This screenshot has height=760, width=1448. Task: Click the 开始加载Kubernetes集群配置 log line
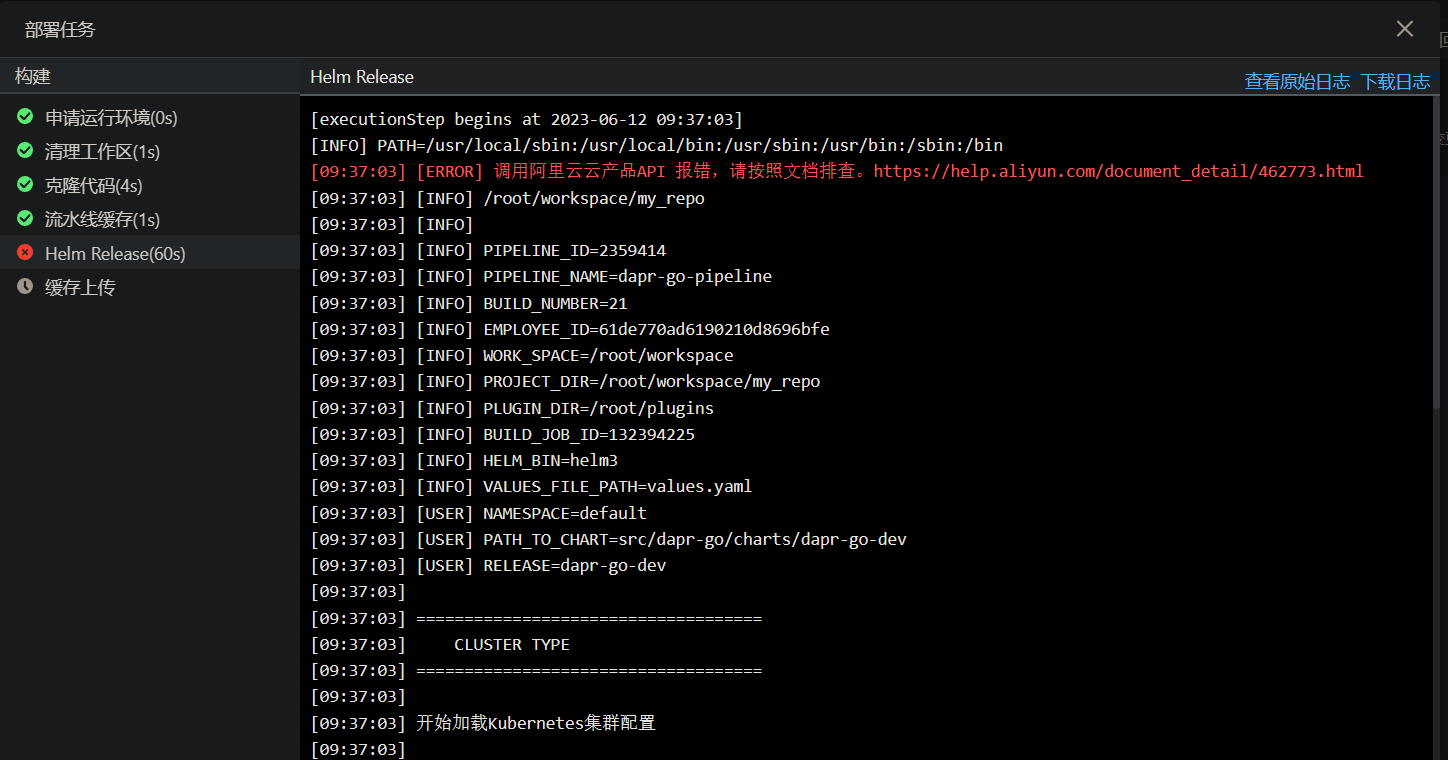(x=536, y=723)
